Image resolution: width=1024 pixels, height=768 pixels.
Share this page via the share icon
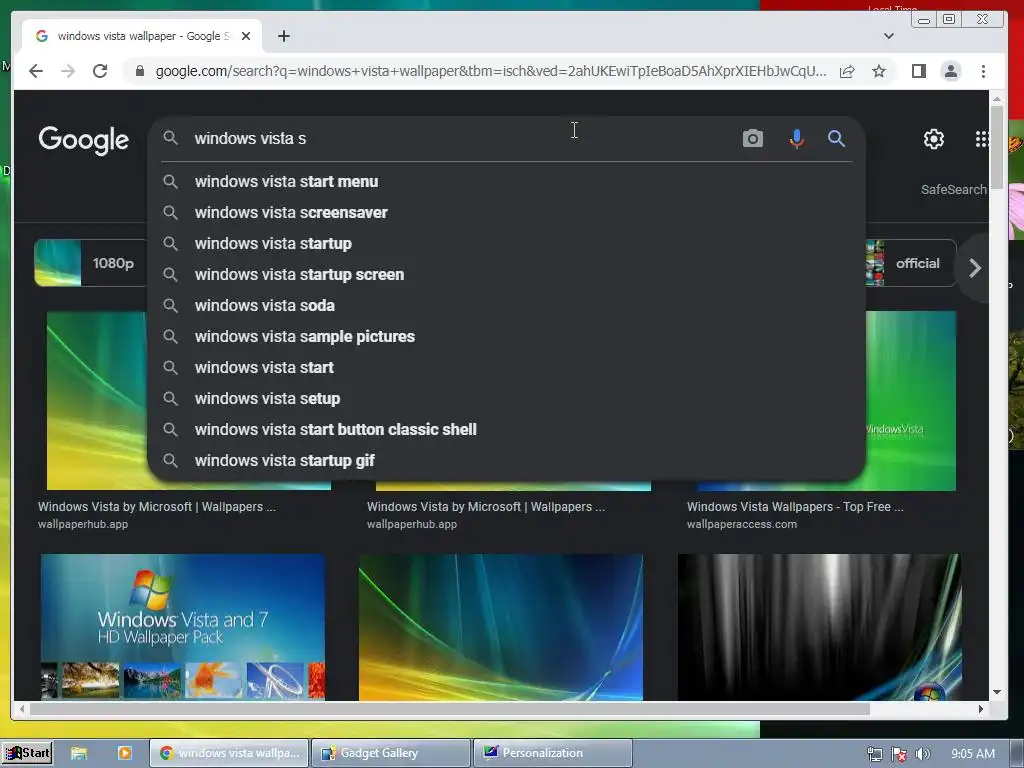click(x=847, y=71)
